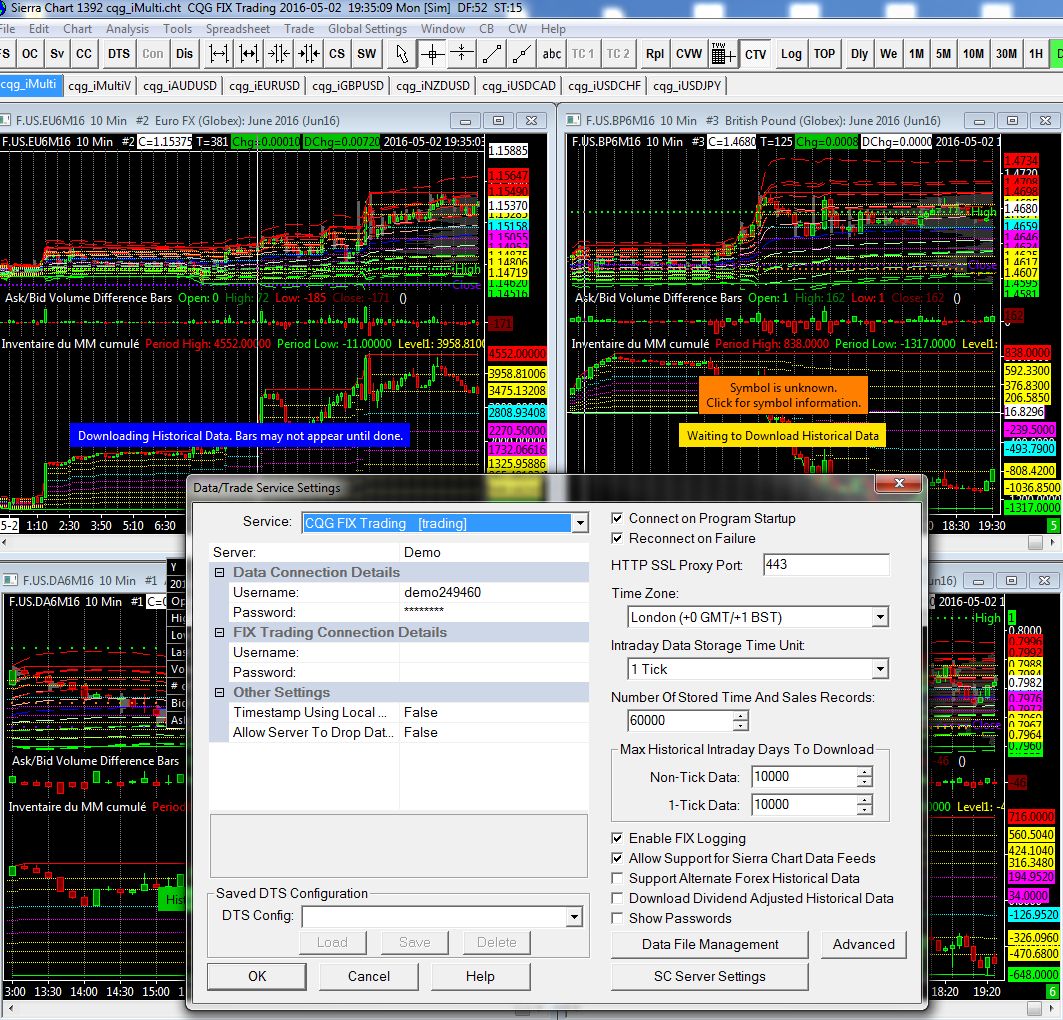Click the Data File Management button
The width and height of the screenshot is (1063, 1020).
710,944
